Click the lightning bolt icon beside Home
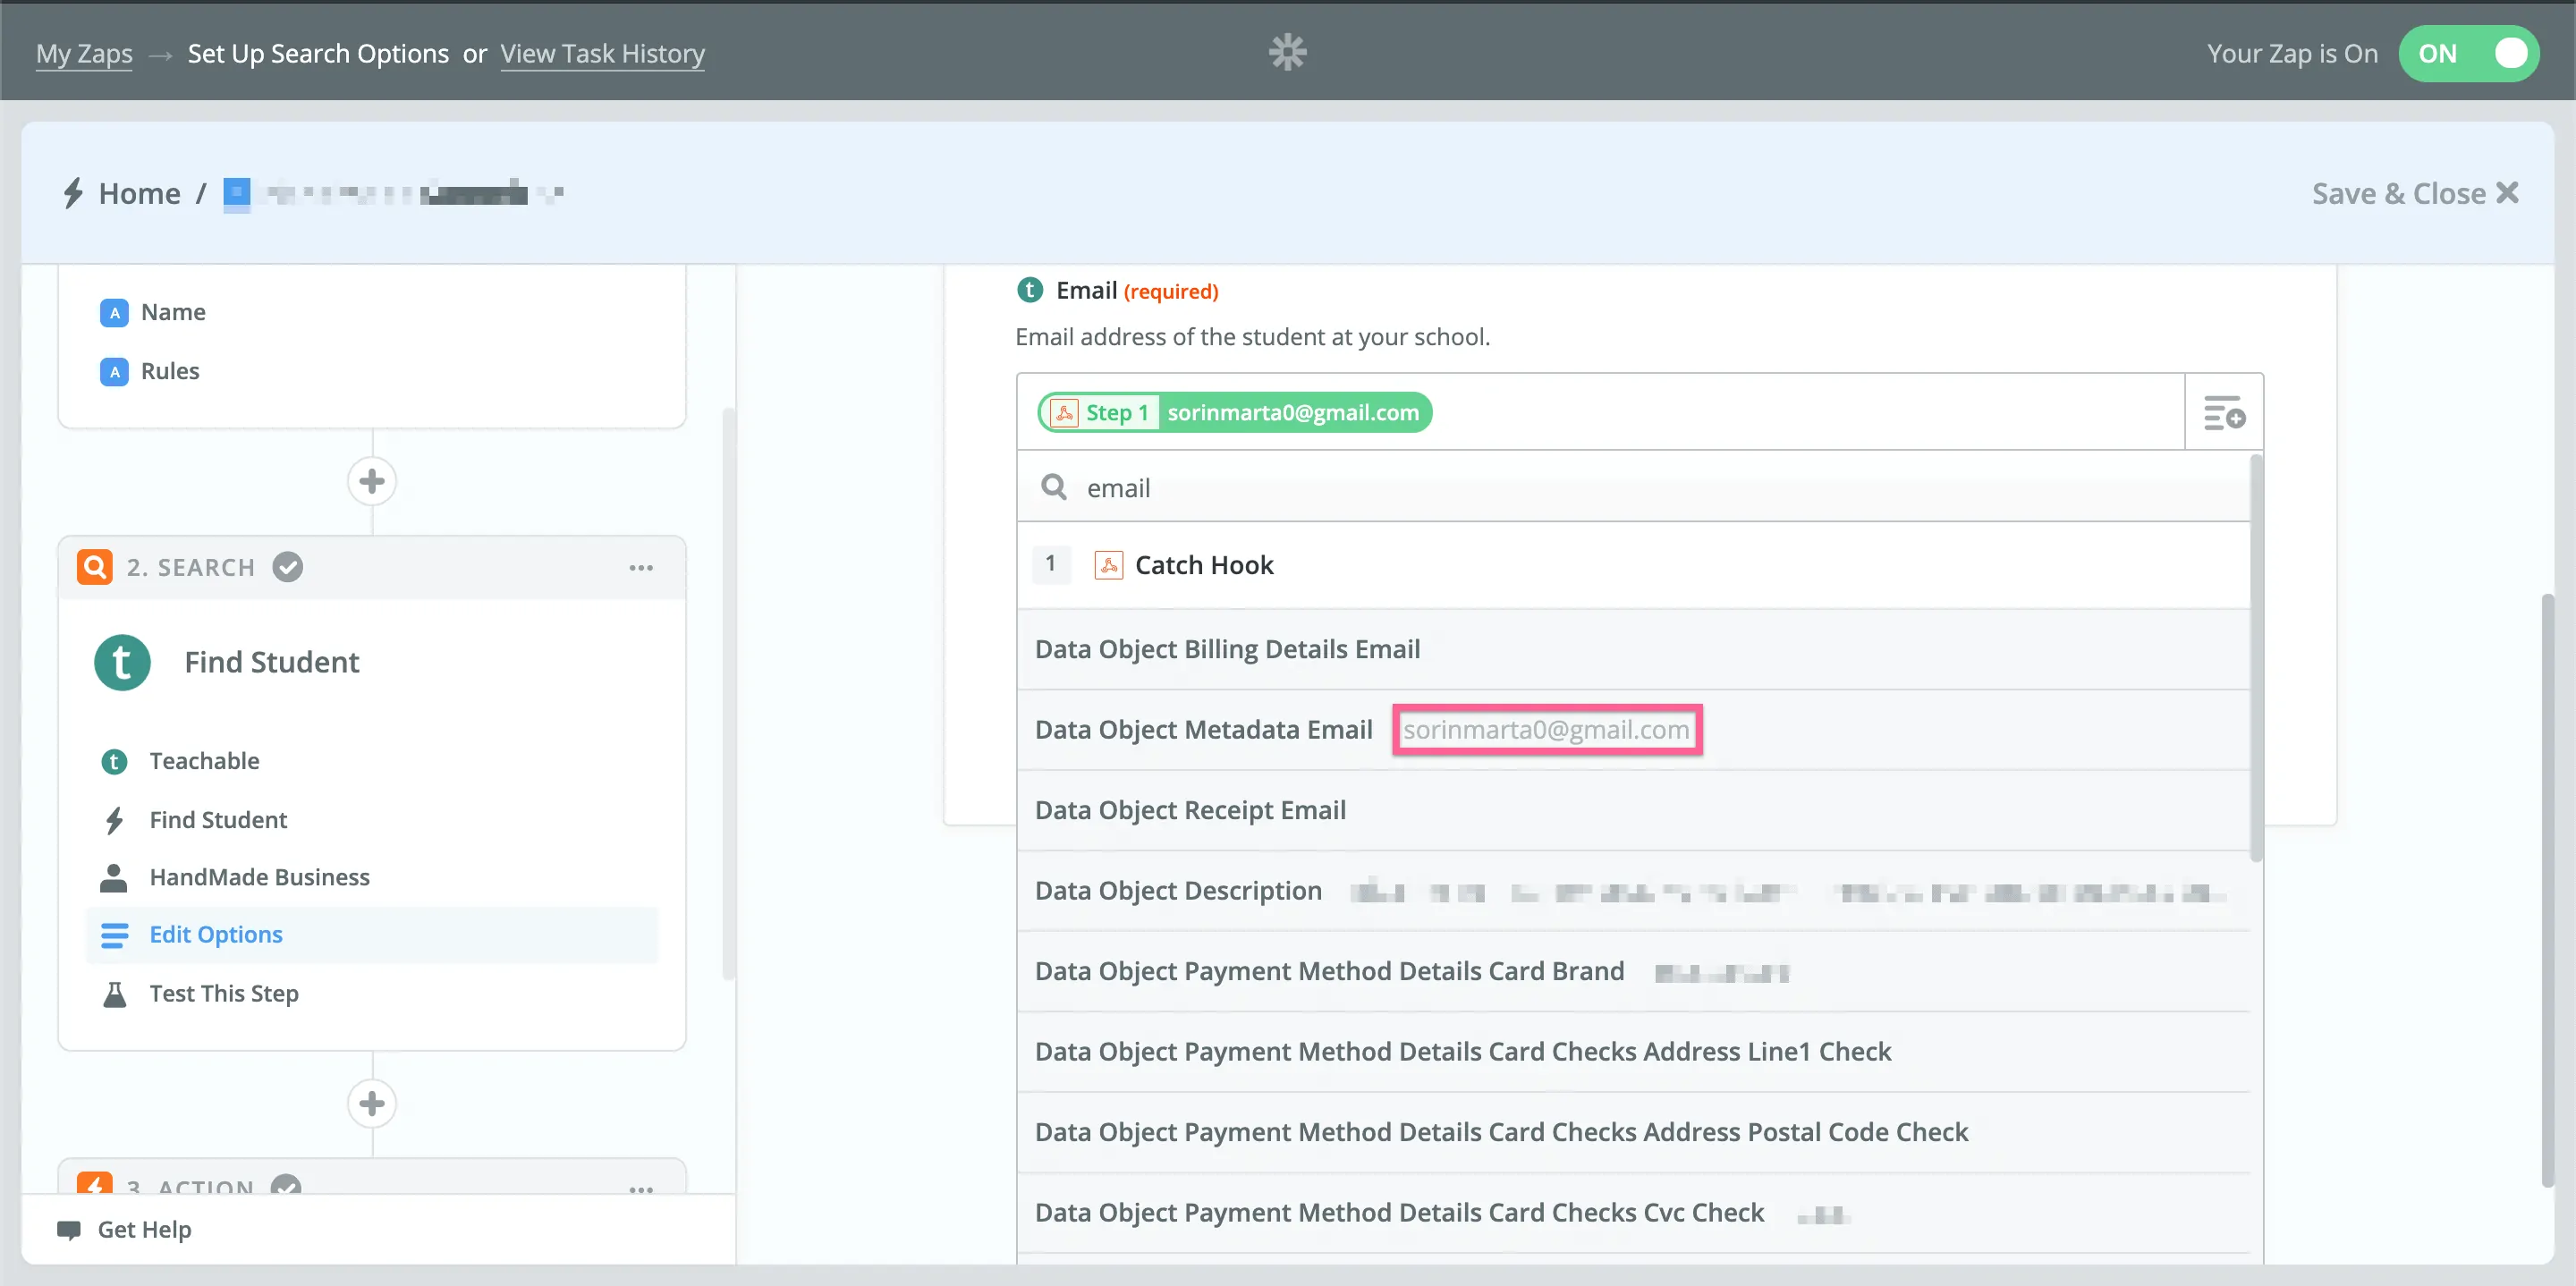 pyautogui.click(x=73, y=193)
